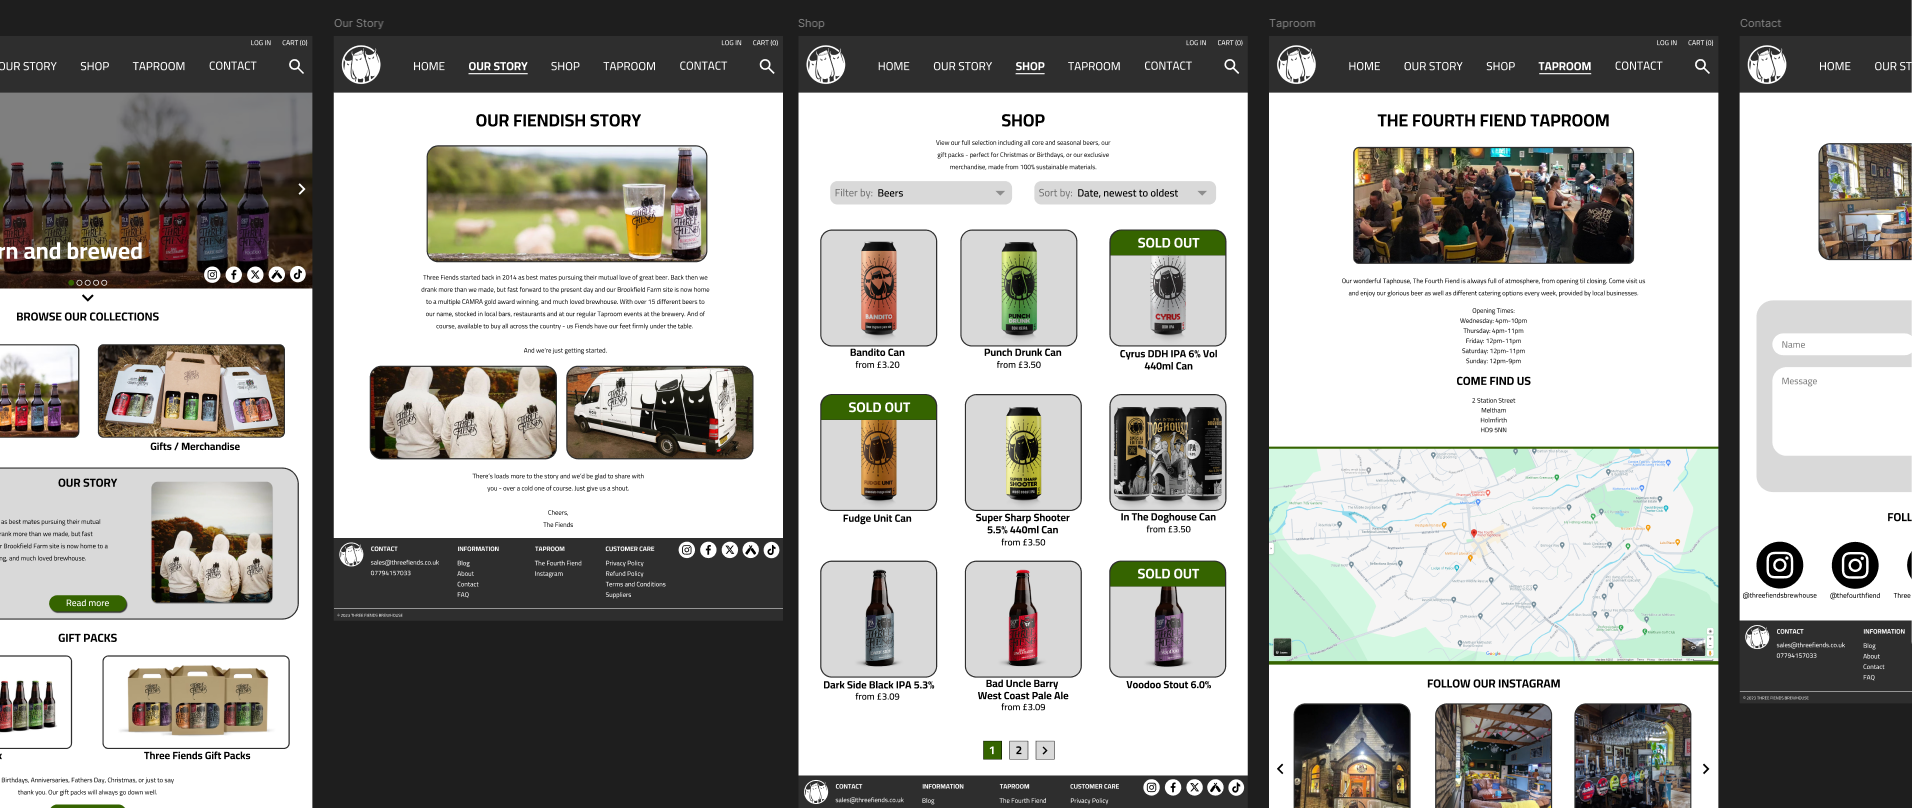
Task: Go to page 2 in the shop pagination
Action: 1018,750
